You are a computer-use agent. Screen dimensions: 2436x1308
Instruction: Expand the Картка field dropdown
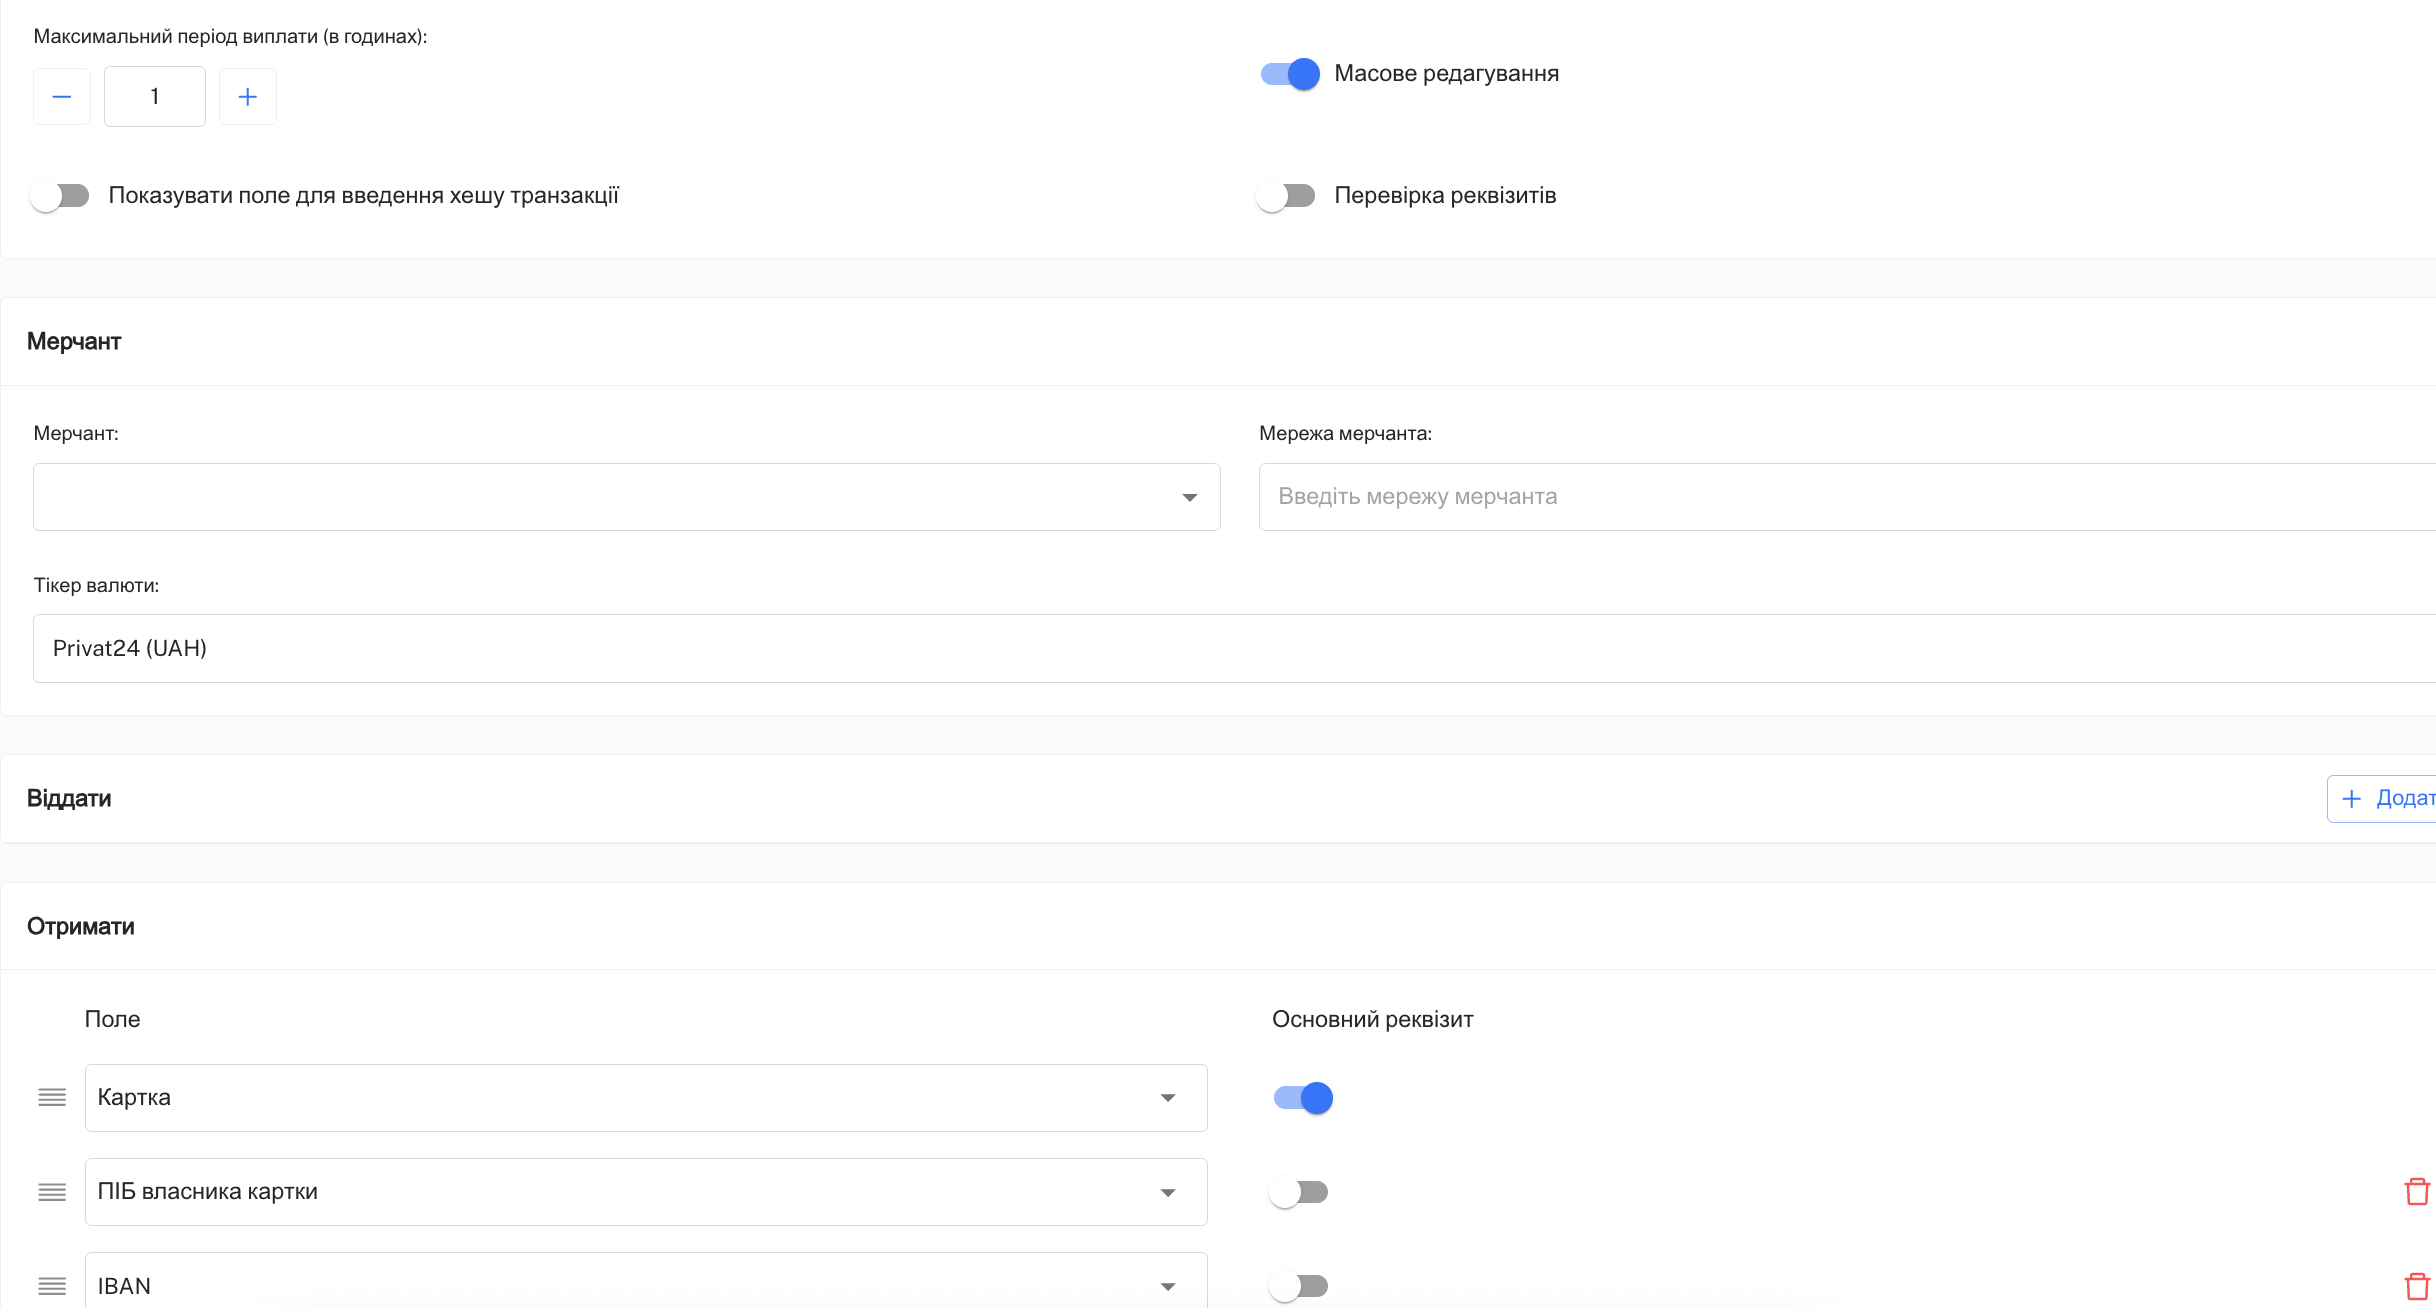646,1098
